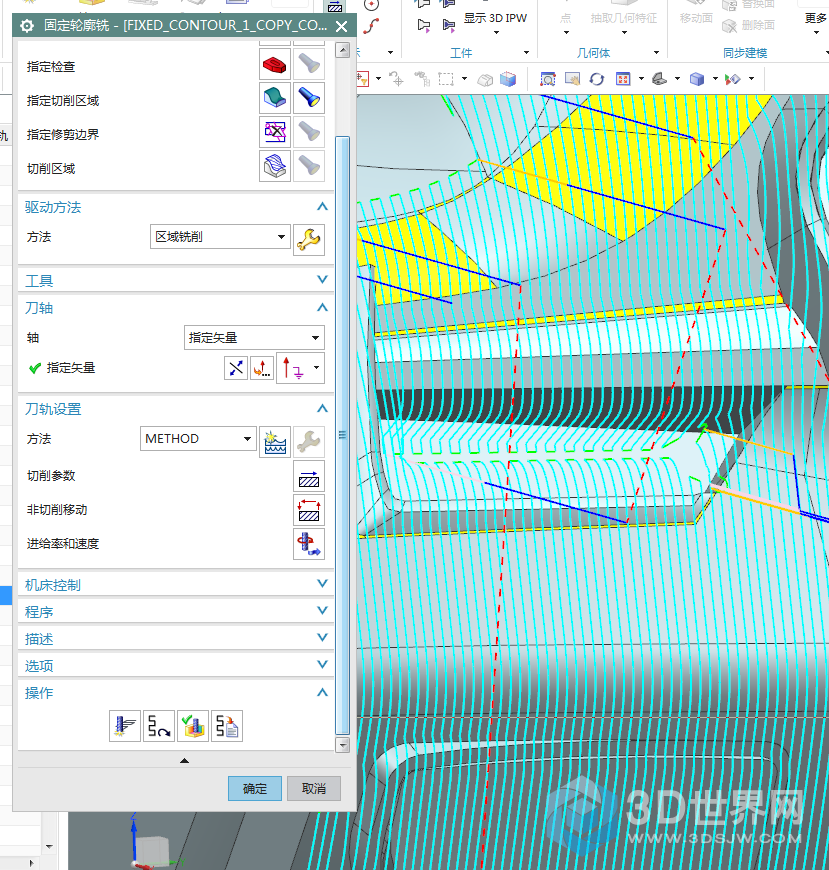829x870 pixels.
Task: Click the Specify Trim Boundaries icon
Action: pyautogui.click(x=275, y=133)
